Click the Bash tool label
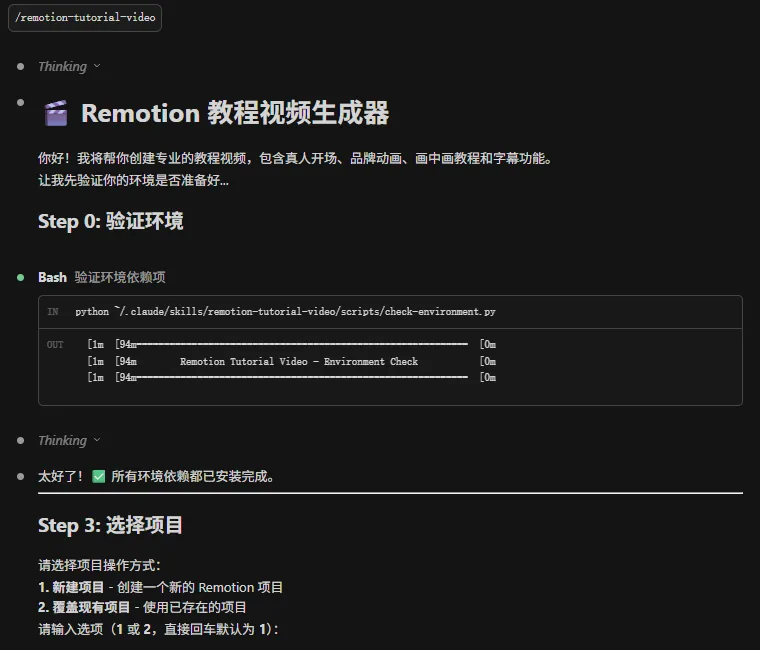 tap(52, 277)
